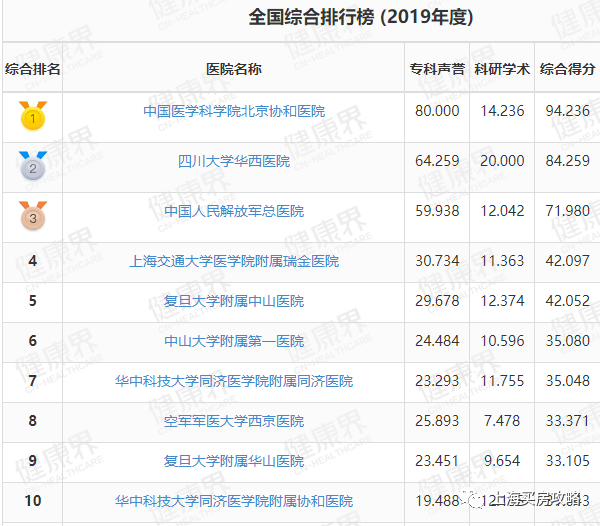The image size is (600, 526).
Task: Select the 42.097 total score cell
Action: pyautogui.click(x=567, y=261)
